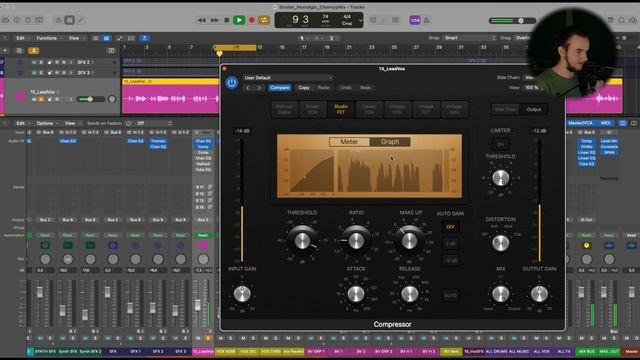Click the Compare button
Screen dimensions: 640x360
coord(280,88)
